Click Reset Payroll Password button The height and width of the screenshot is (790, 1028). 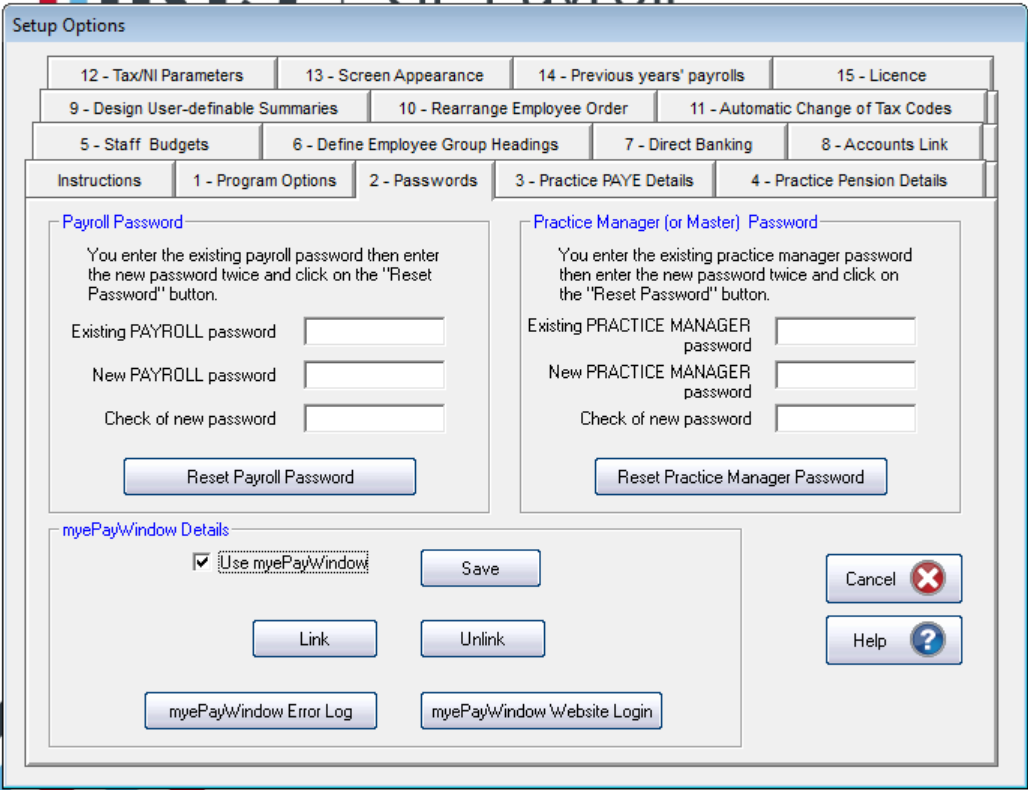[269, 477]
